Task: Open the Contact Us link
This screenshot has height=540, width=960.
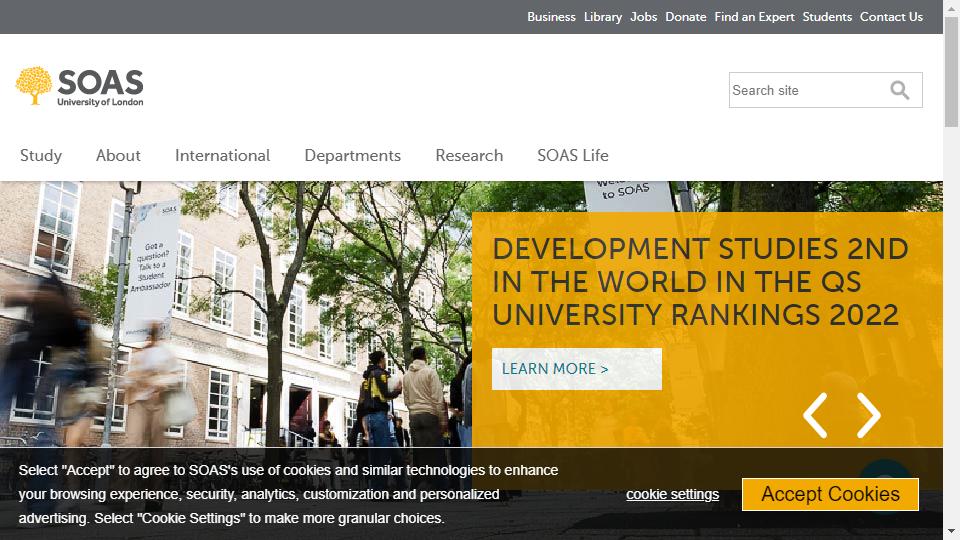Action: (x=891, y=17)
